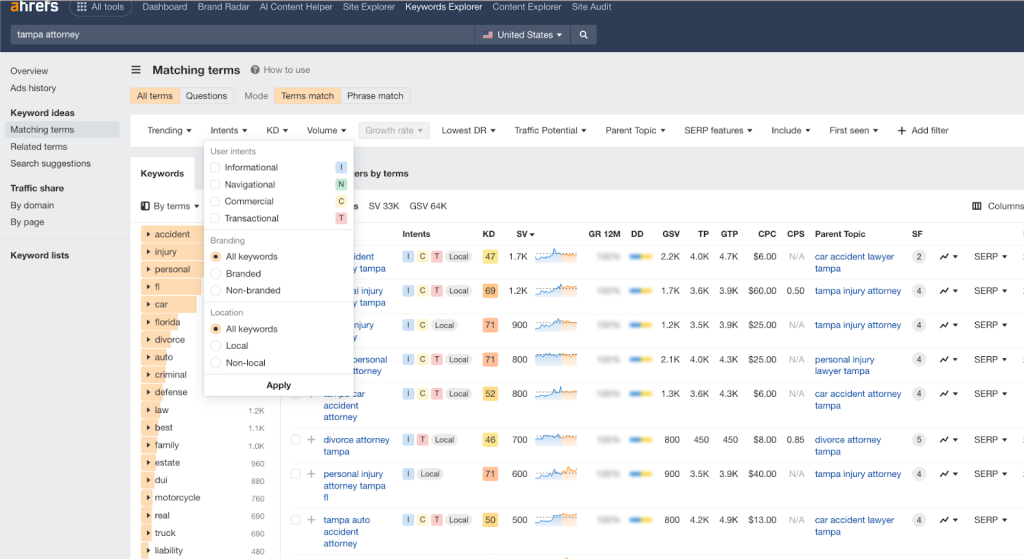Check the Informational intent checkbox
1024x559 pixels.
tap(215, 168)
